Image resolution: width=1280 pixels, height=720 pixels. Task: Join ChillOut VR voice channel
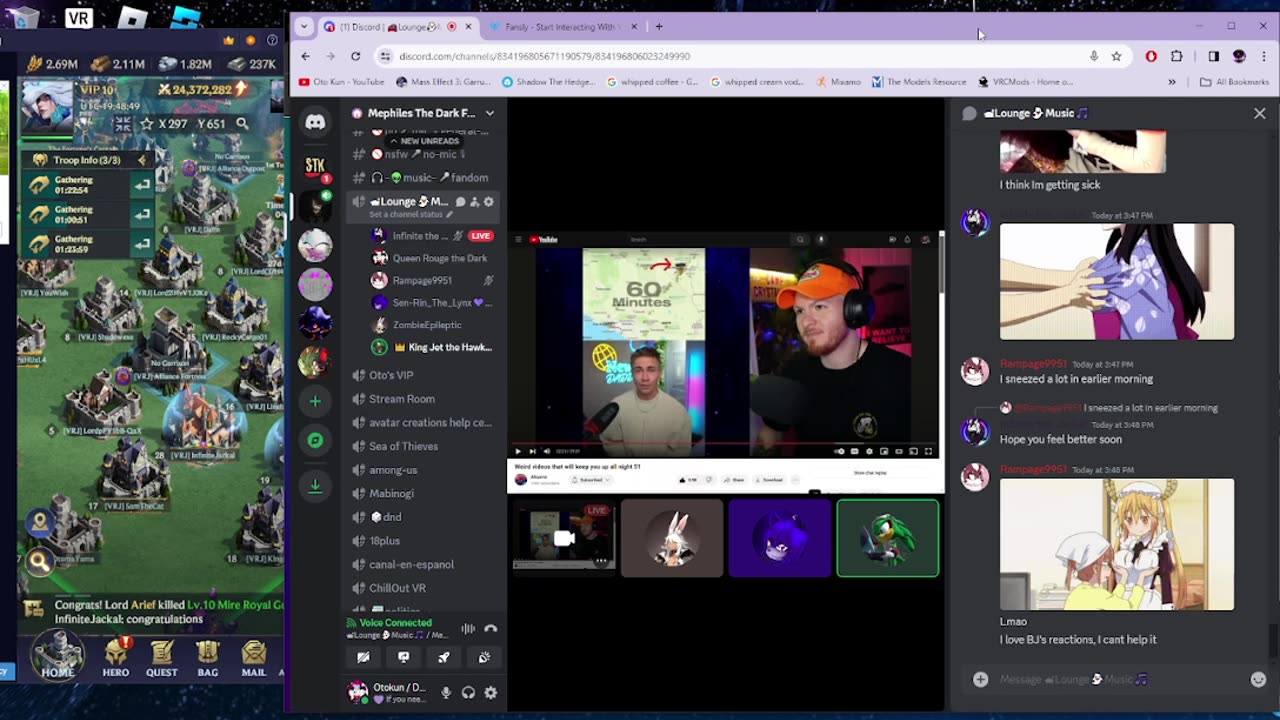click(x=425, y=588)
